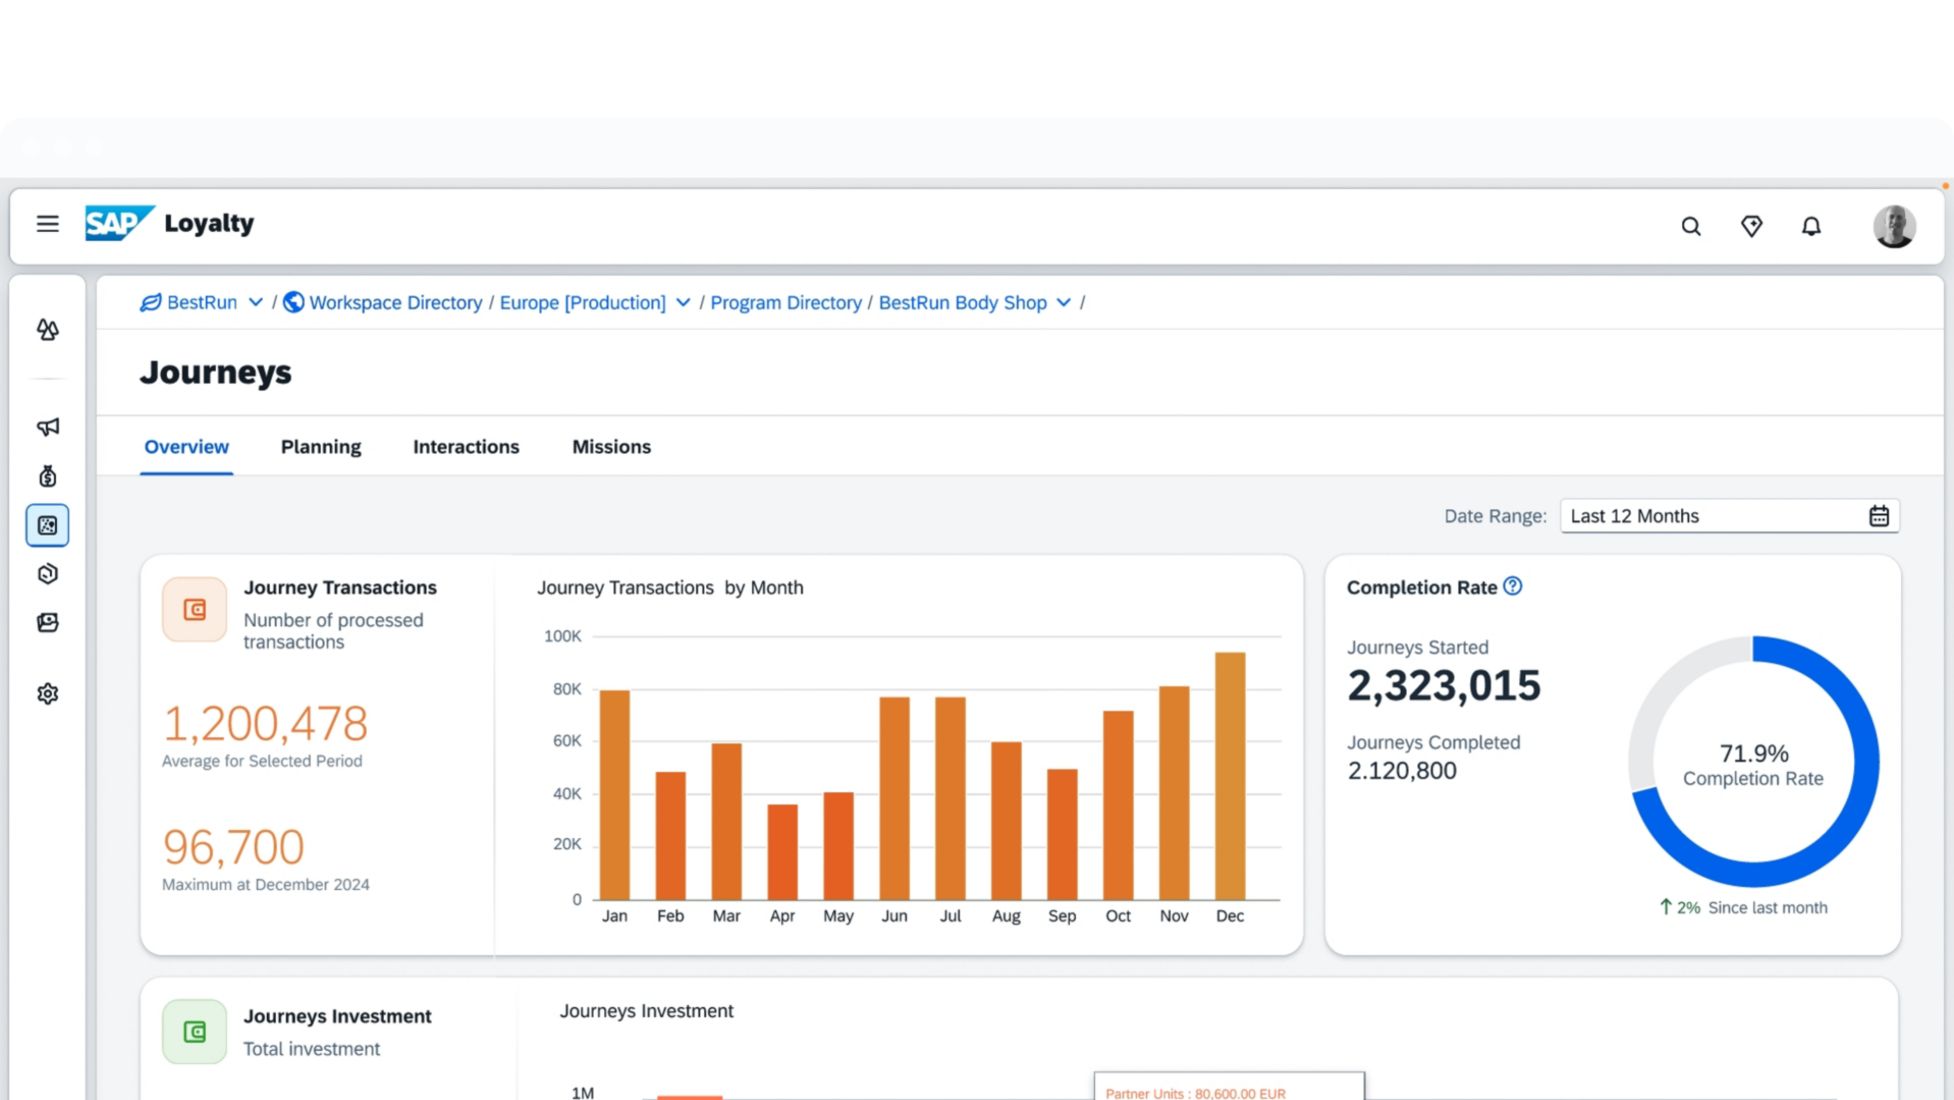
Task: Open the Missions tab
Action: [611, 447]
